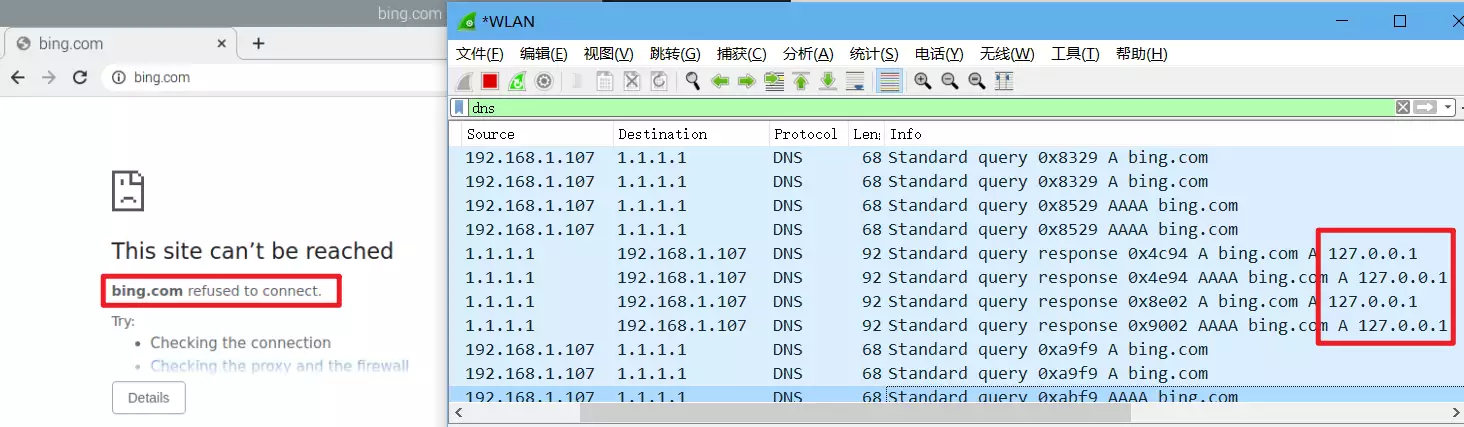Toggle packet list colorization
The image size is (1464, 427).
pyautogui.click(x=888, y=82)
